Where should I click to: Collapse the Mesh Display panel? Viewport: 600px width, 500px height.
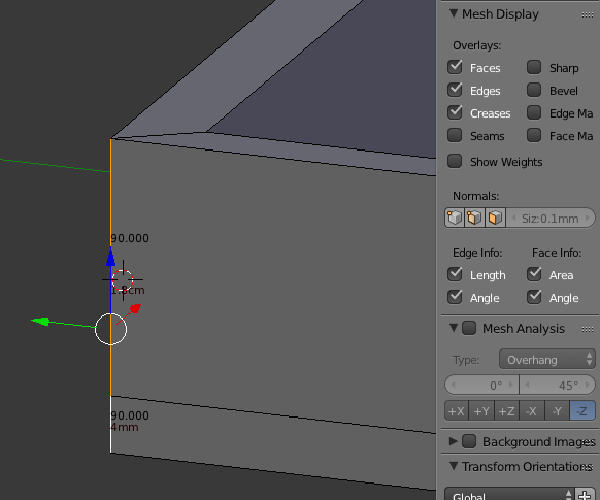pos(454,14)
